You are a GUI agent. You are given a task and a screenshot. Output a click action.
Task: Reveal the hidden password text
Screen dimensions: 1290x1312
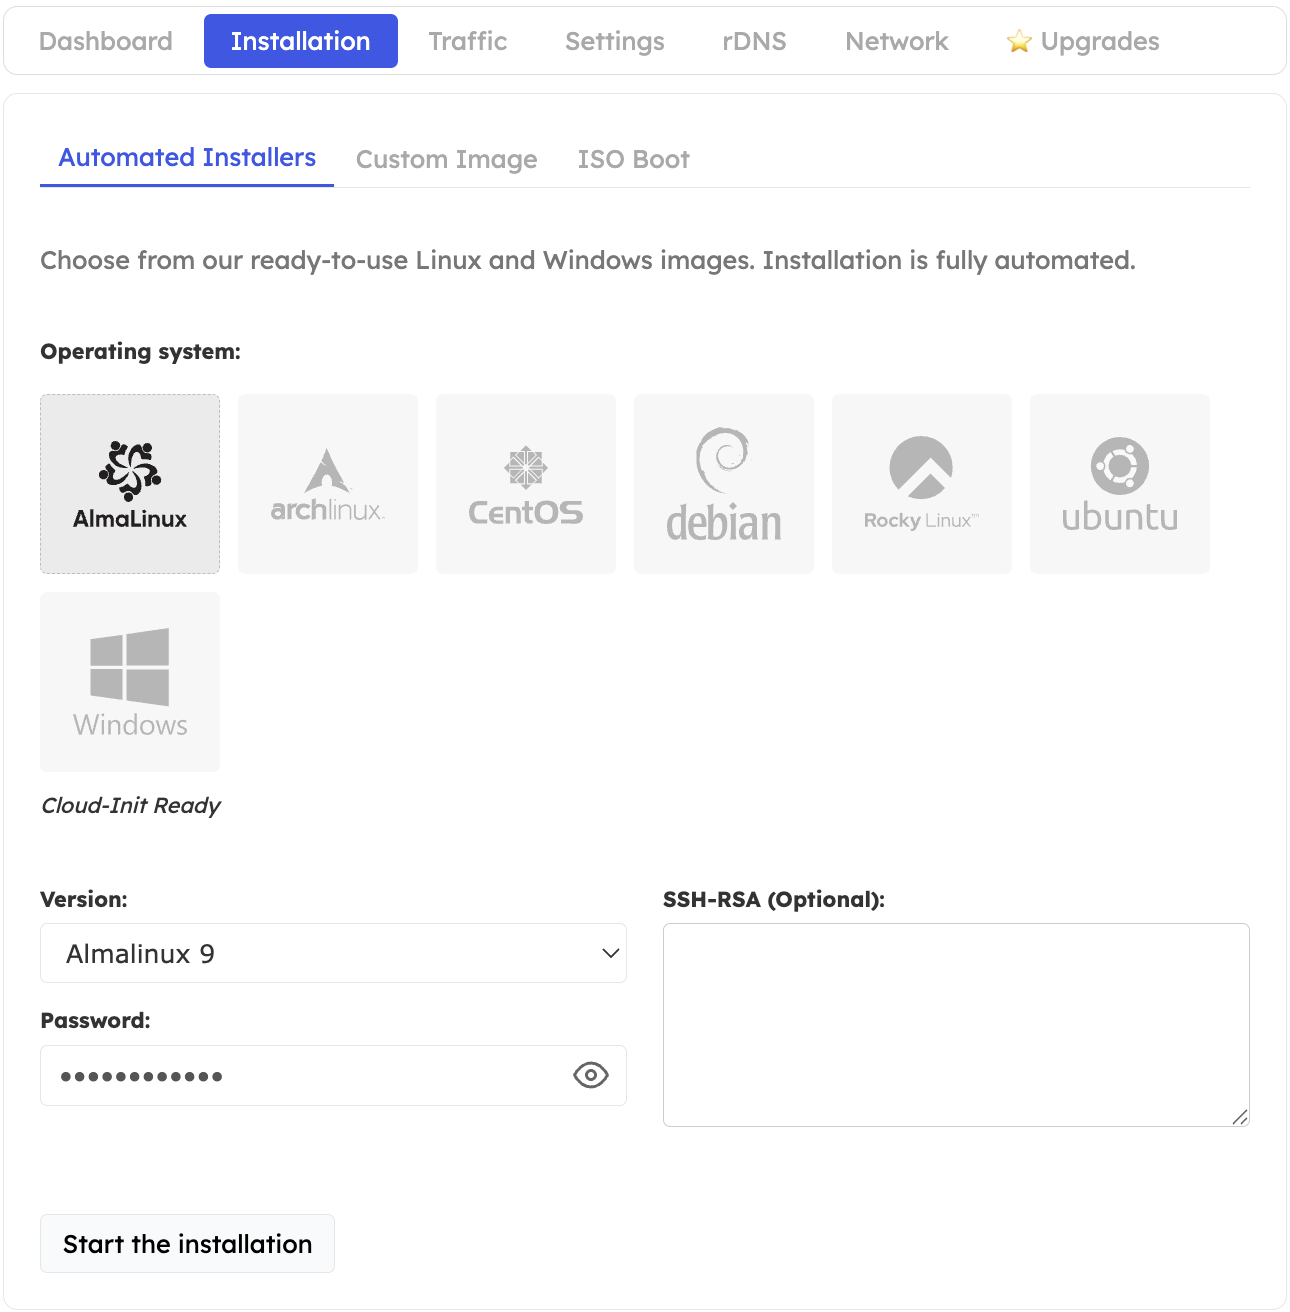pos(590,1075)
